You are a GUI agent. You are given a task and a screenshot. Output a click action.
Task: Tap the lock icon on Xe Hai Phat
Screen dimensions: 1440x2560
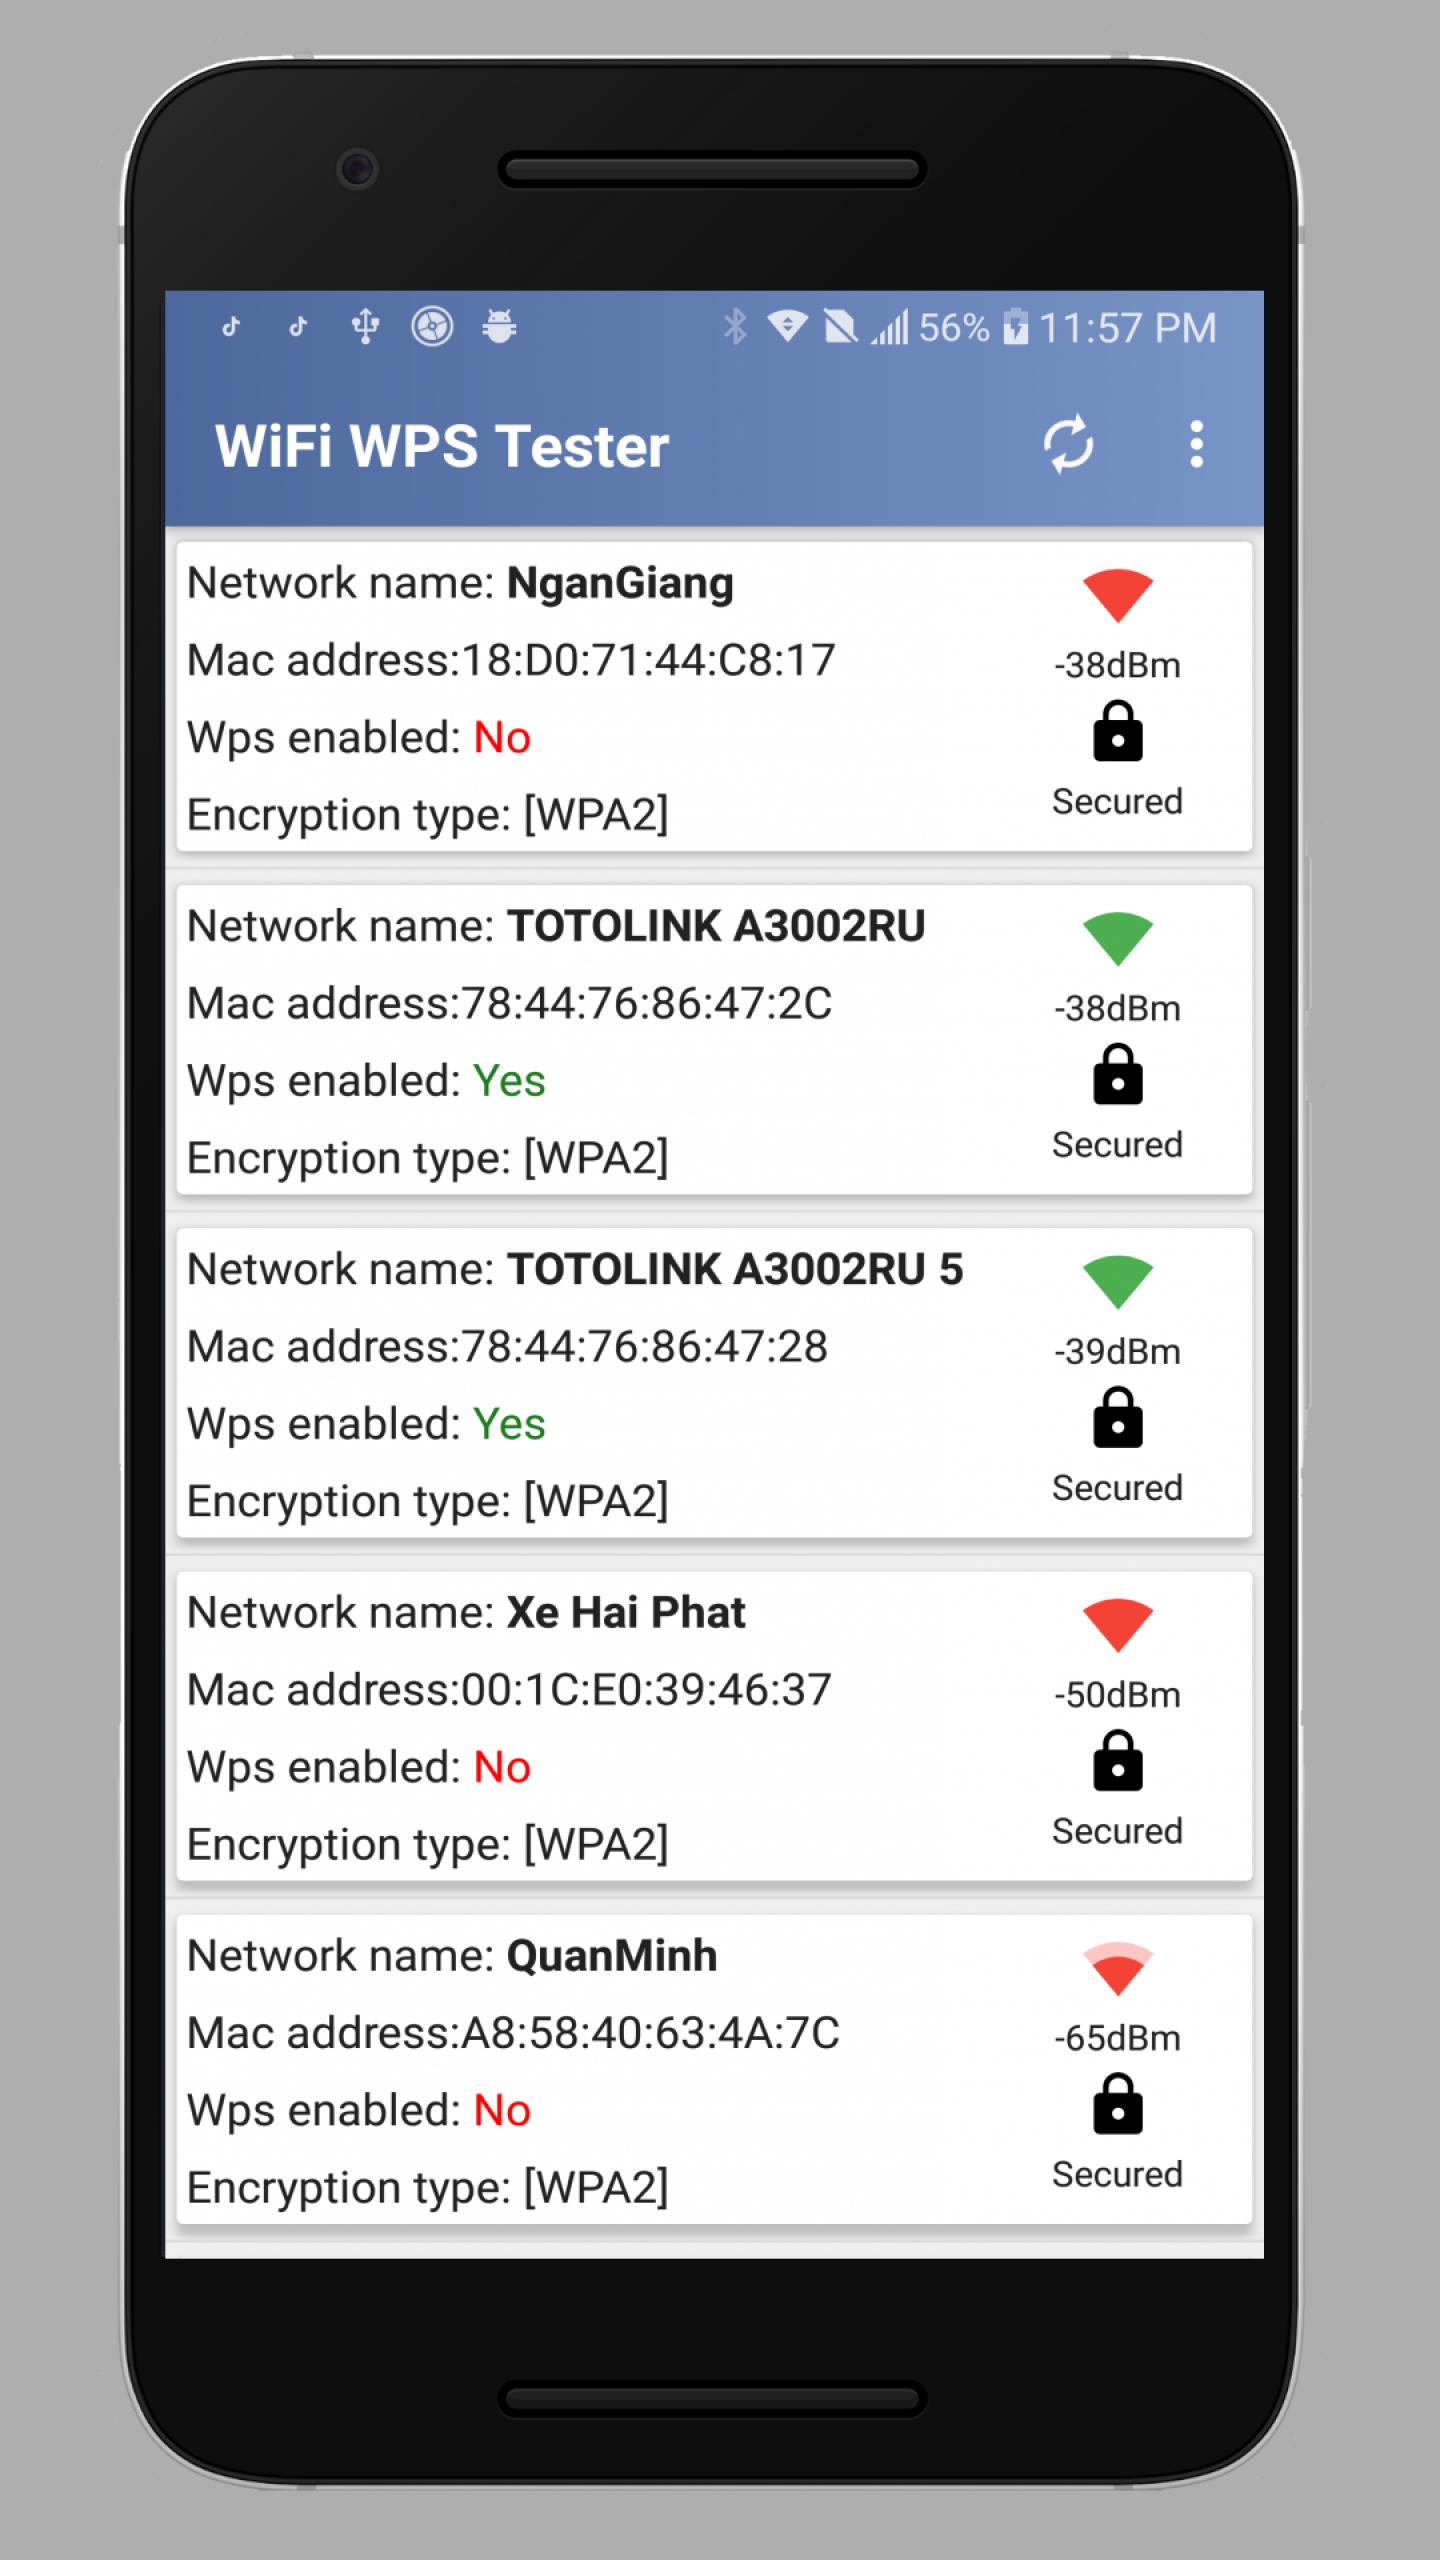point(1117,1761)
